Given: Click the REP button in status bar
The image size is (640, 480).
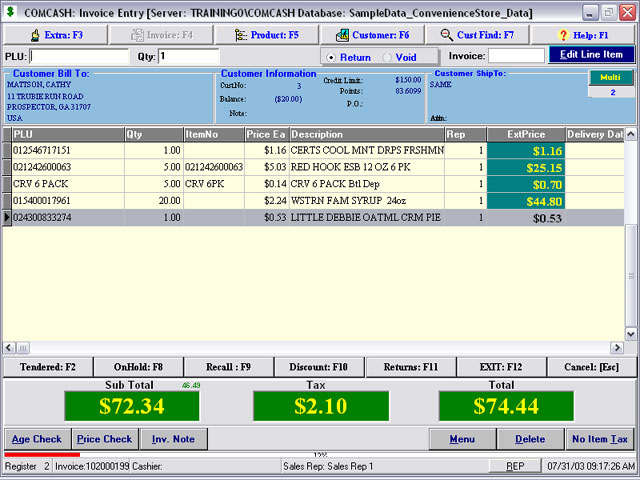Looking at the screenshot, I should (515, 466).
